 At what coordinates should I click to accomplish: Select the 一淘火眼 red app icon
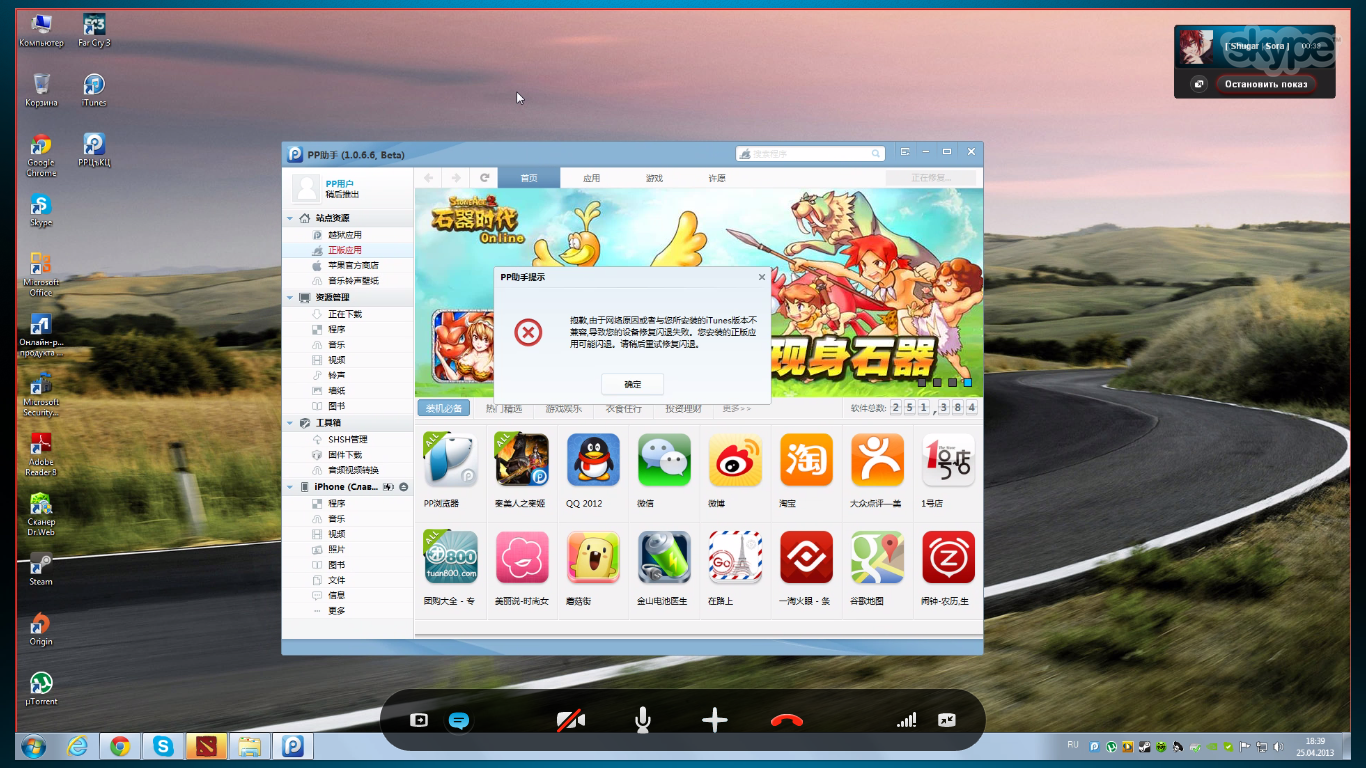[x=806, y=556]
